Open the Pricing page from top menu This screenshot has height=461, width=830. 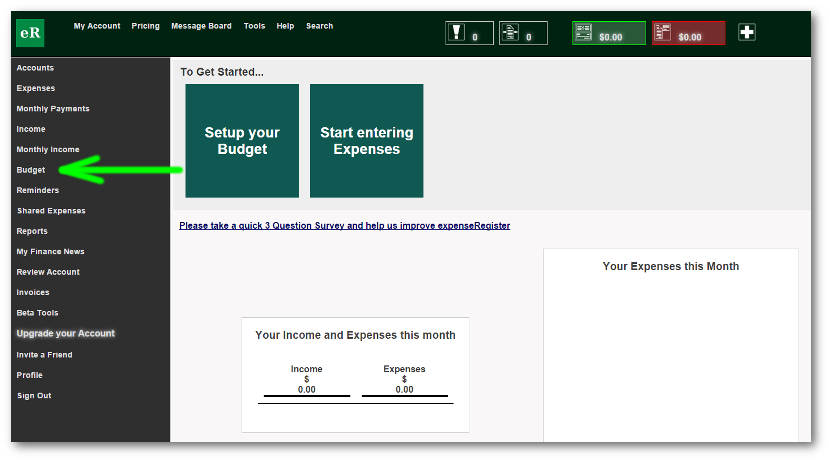point(145,26)
